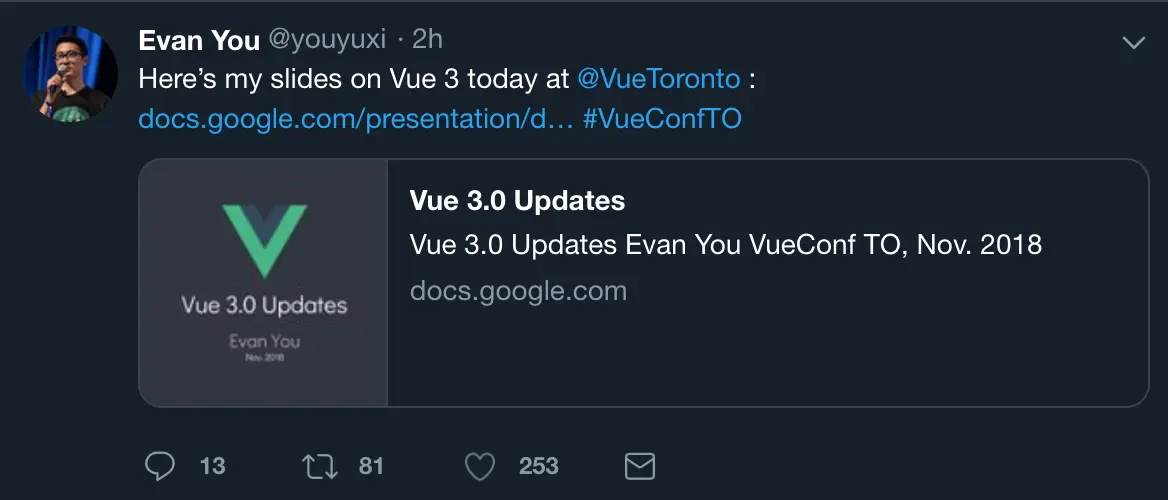This screenshot has height=500, width=1168.
Task: Click the @youyuxi handle
Action: coord(327,40)
